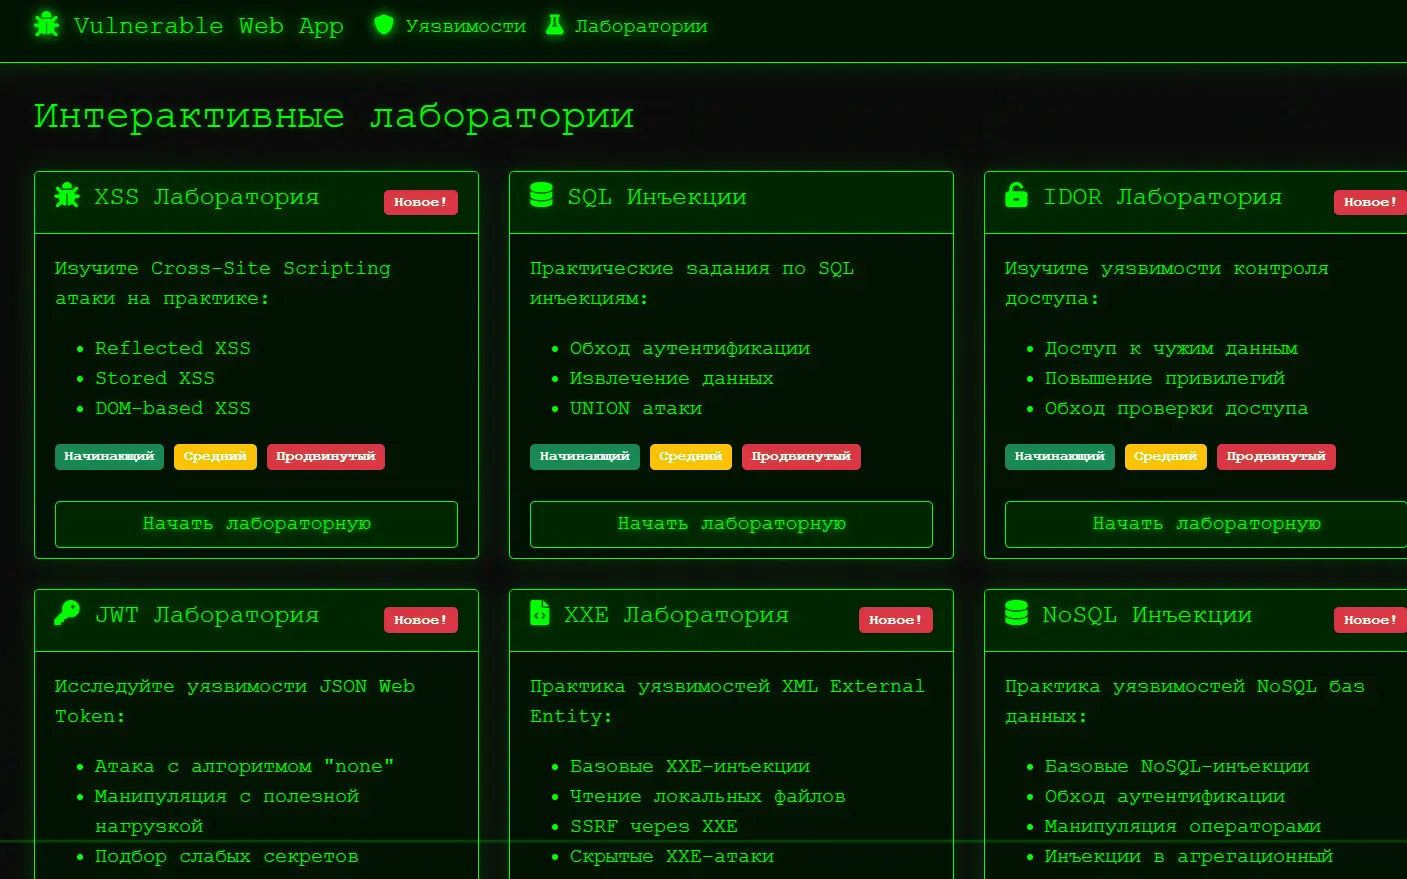The height and width of the screenshot is (879, 1407).
Task: Click the XSS Лаборатория card title
Action: [x=207, y=197]
